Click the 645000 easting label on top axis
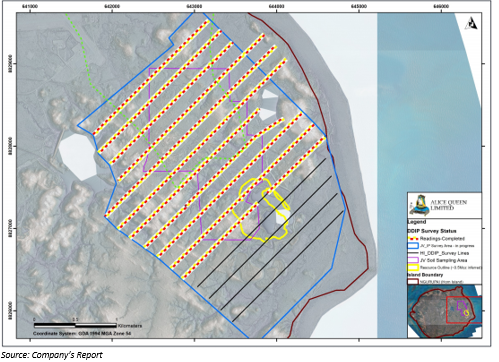This screenshot has height=362, width=499. (x=359, y=6)
